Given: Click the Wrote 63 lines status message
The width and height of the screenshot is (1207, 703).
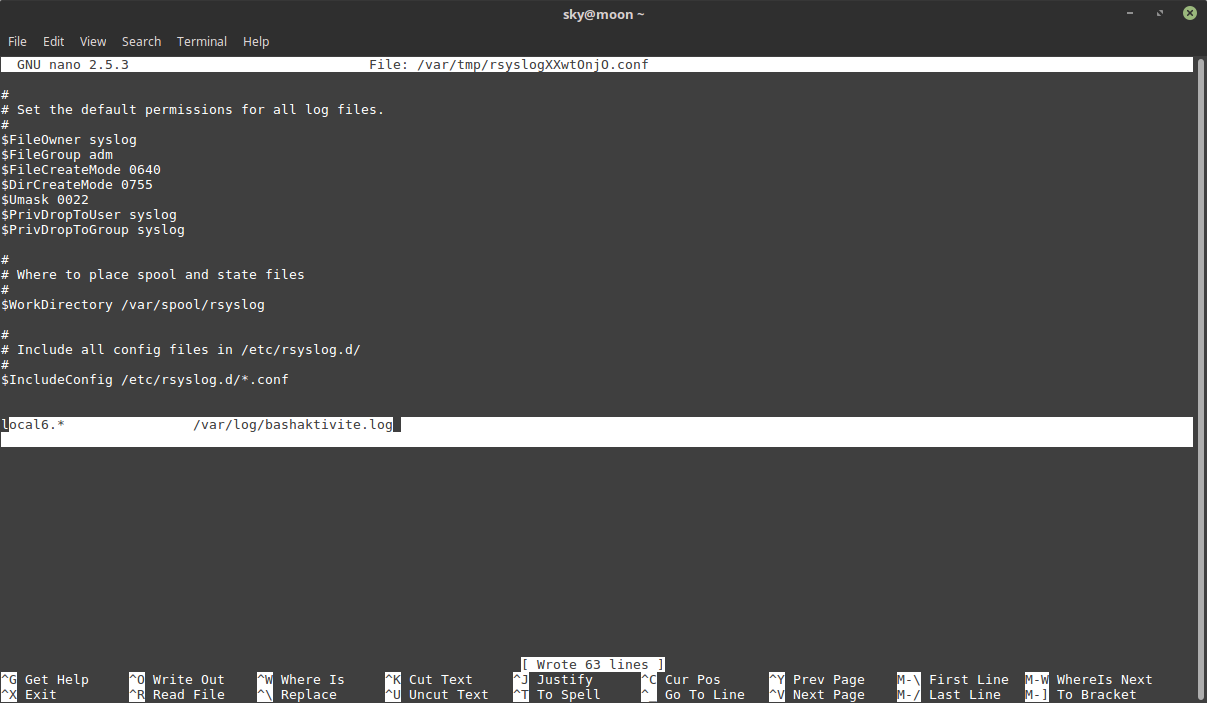Looking at the screenshot, I should click(591, 664).
